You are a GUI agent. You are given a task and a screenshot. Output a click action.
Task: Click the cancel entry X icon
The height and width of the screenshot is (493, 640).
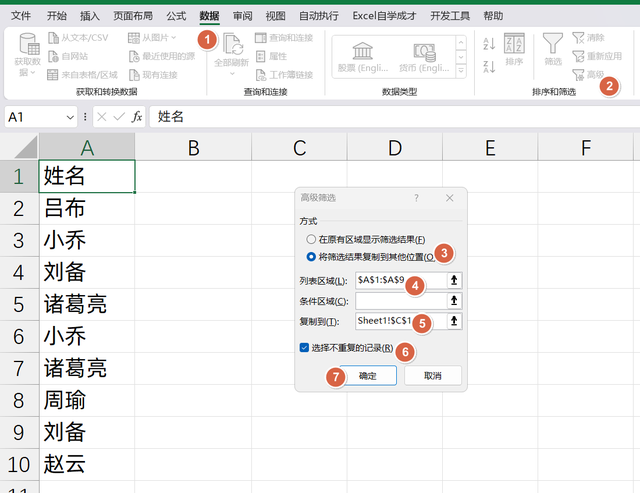pyautogui.click(x=102, y=117)
